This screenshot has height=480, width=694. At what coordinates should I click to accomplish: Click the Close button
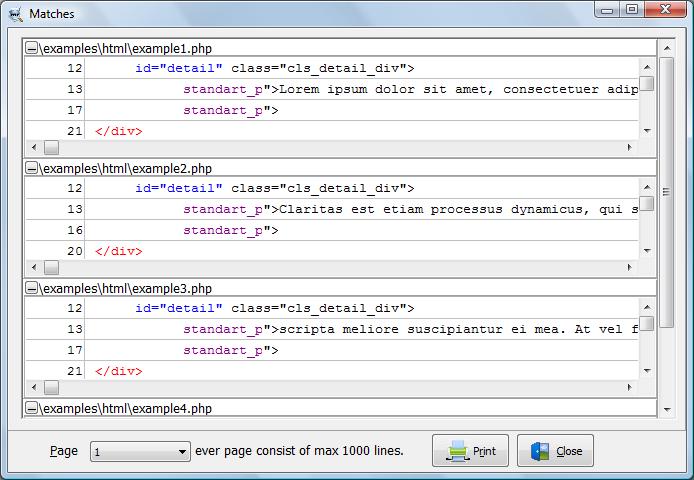pyautogui.click(x=556, y=451)
